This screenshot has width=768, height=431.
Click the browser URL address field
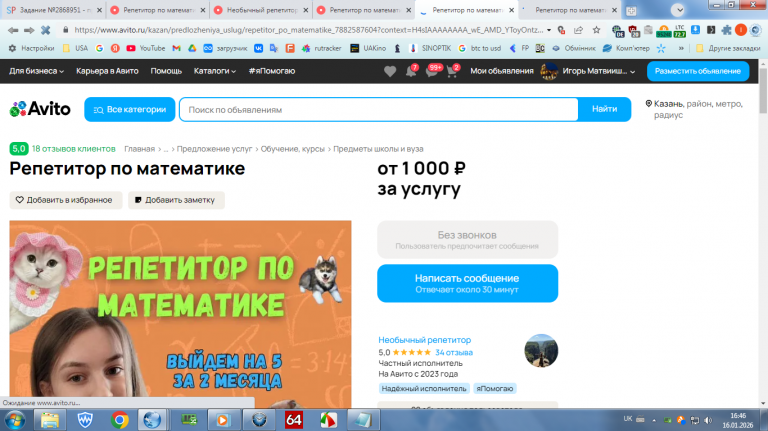point(309,30)
